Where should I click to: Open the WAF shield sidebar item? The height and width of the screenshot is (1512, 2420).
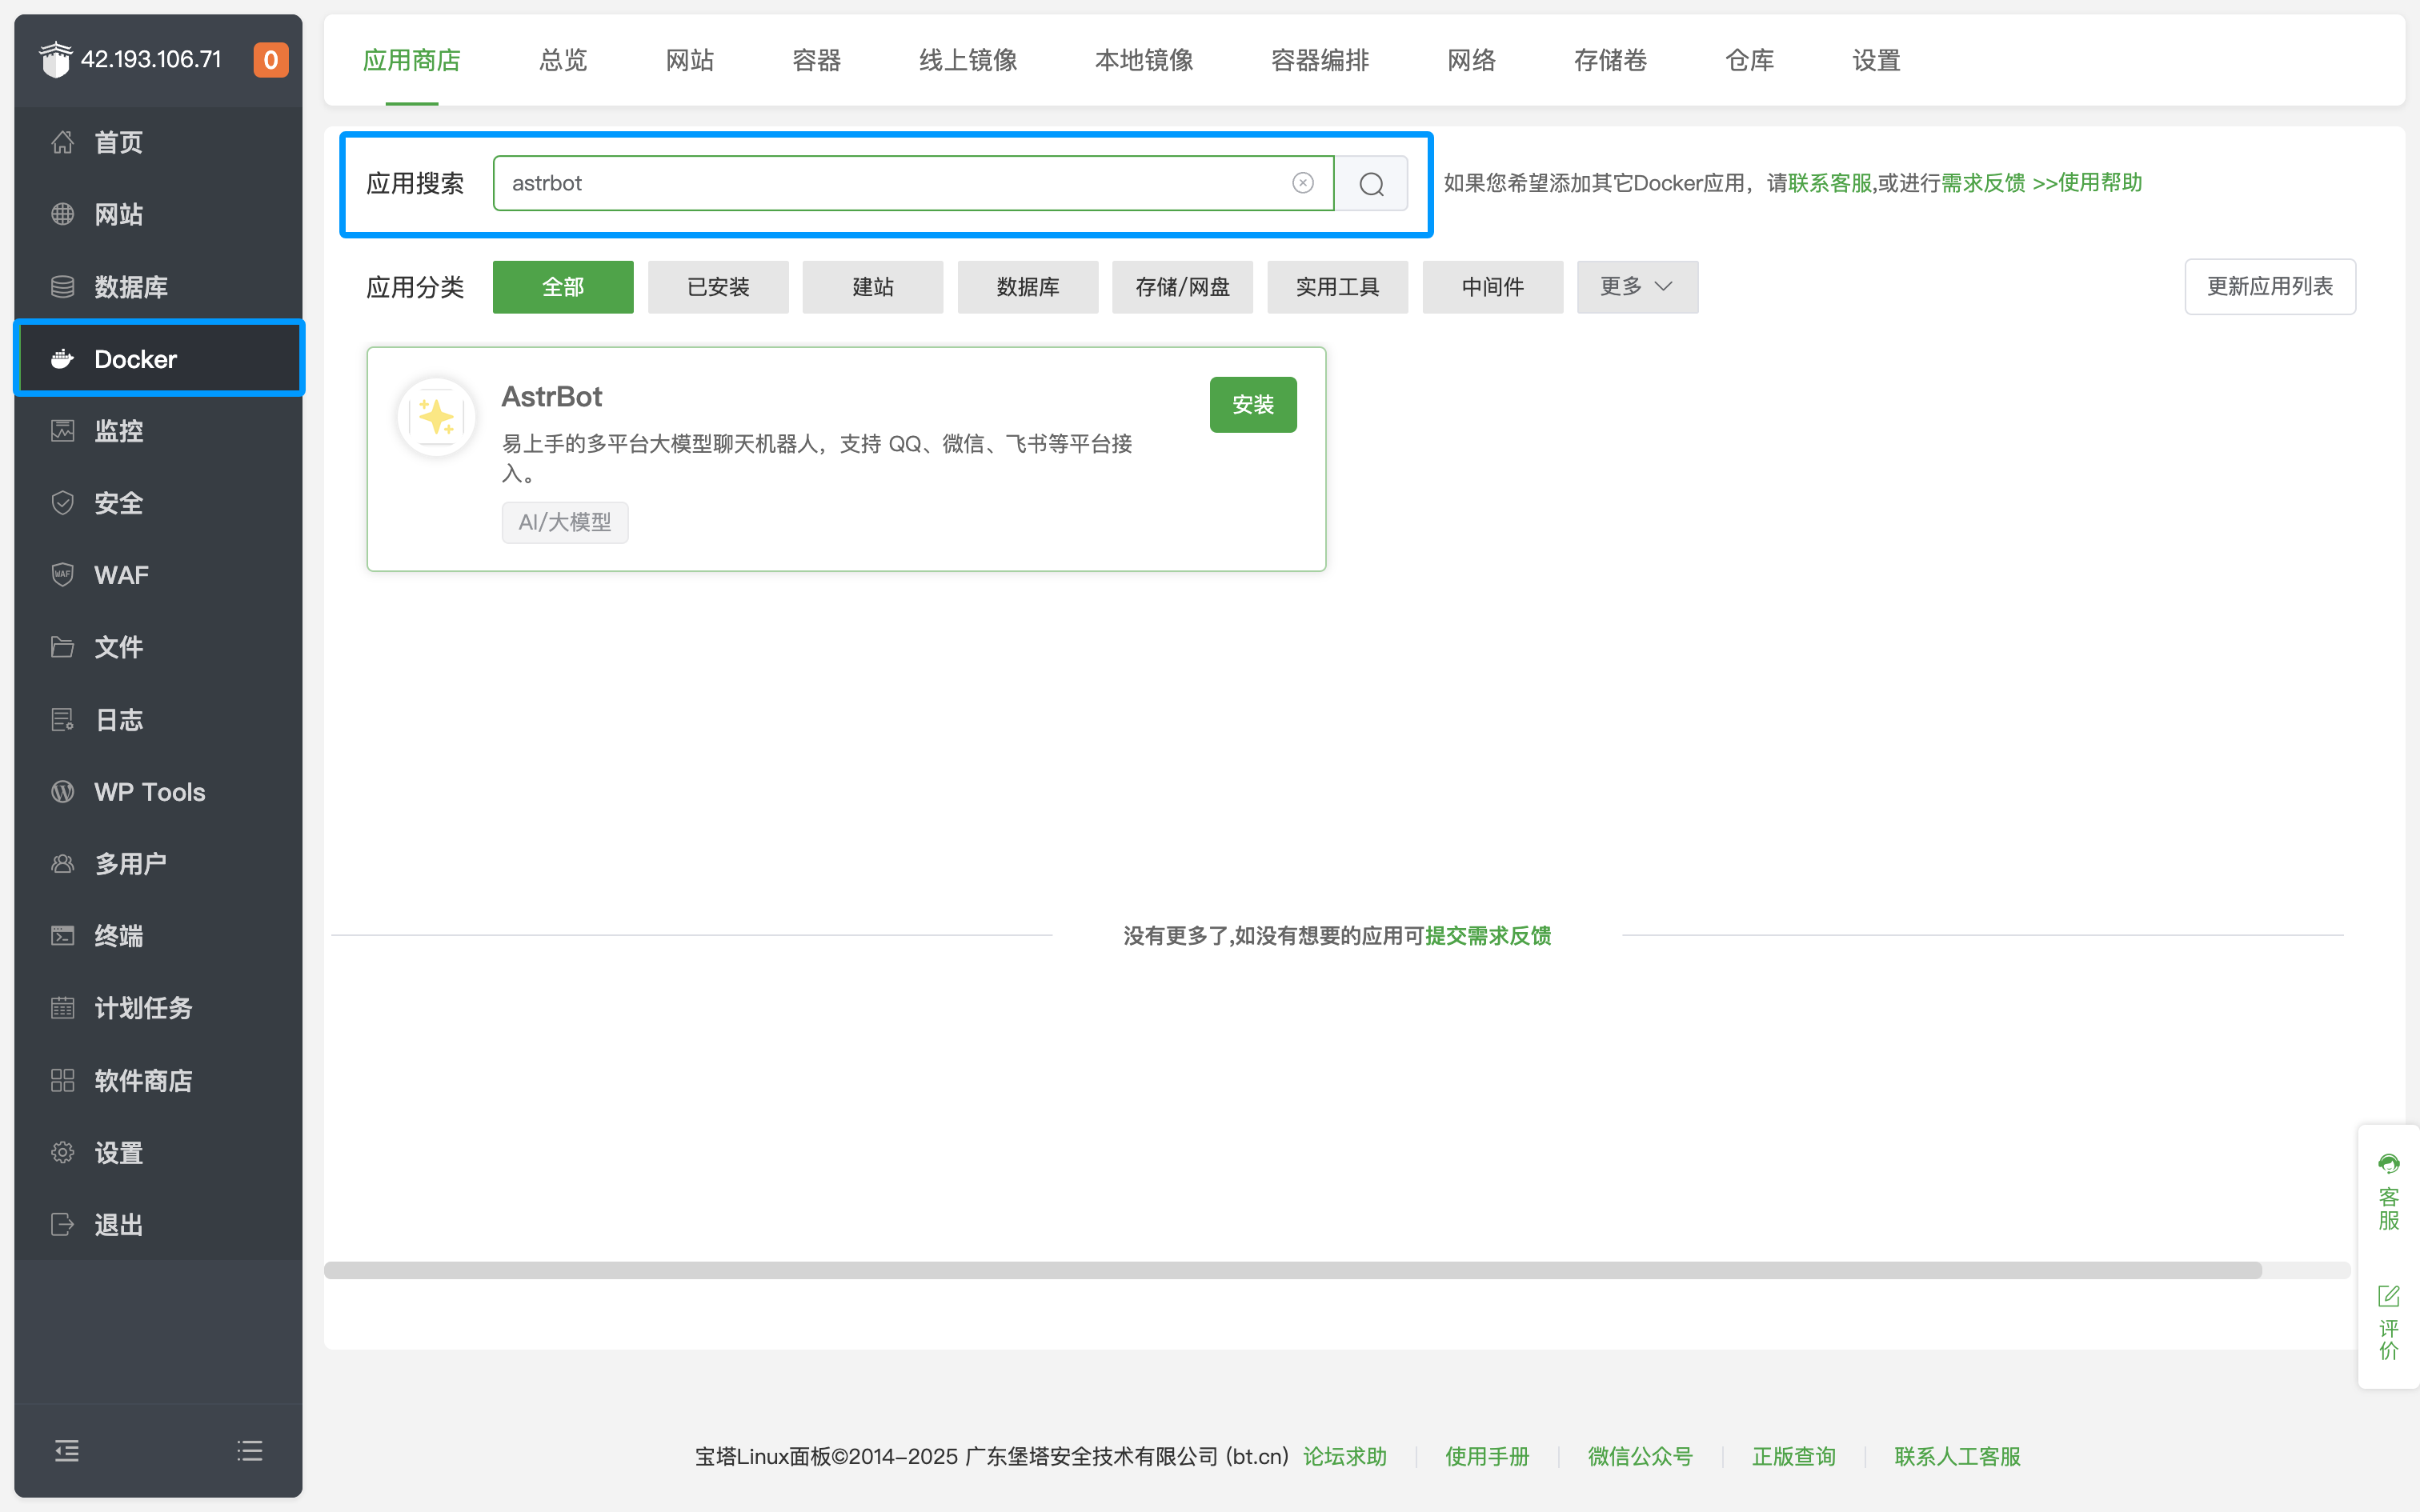coord(120,575)
